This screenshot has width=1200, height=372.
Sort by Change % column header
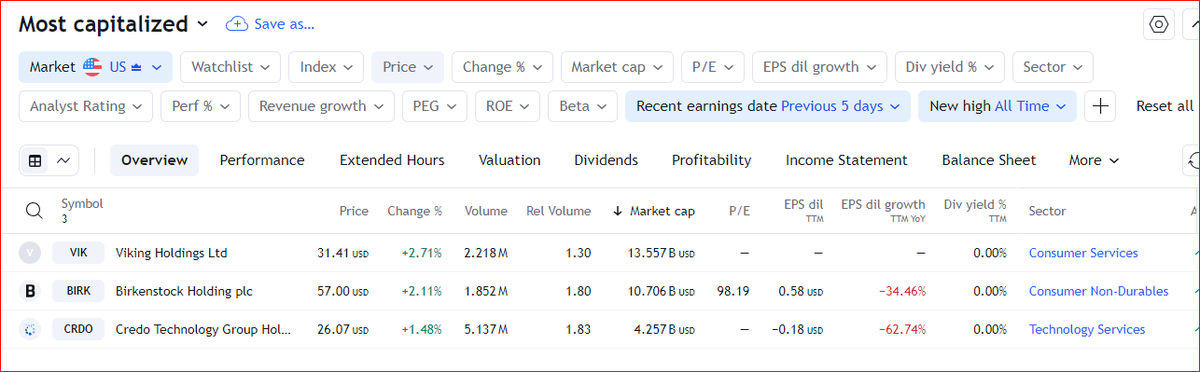point(415,211)
